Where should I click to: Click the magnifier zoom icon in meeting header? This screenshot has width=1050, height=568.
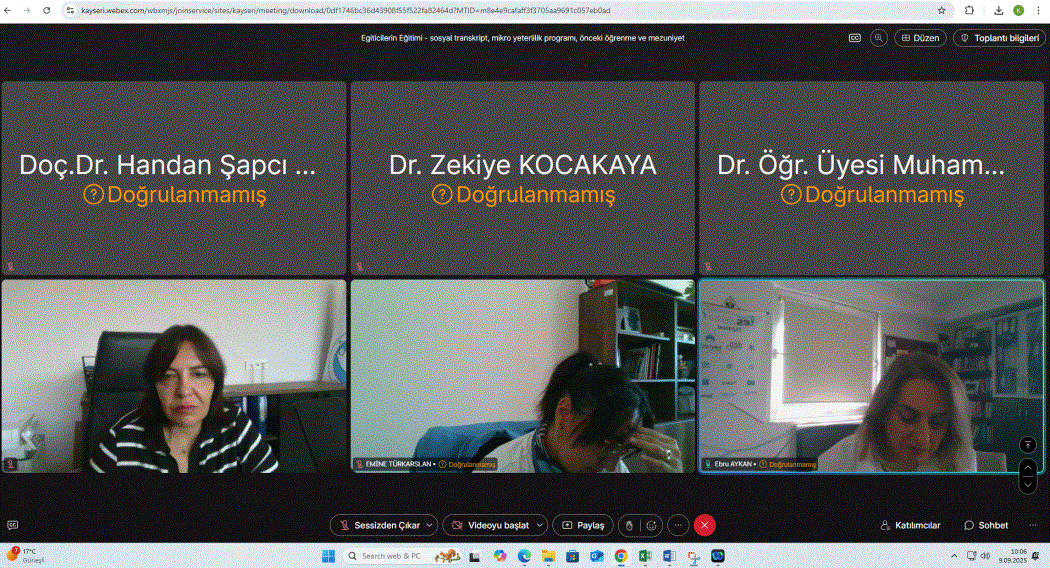(879, 38)
